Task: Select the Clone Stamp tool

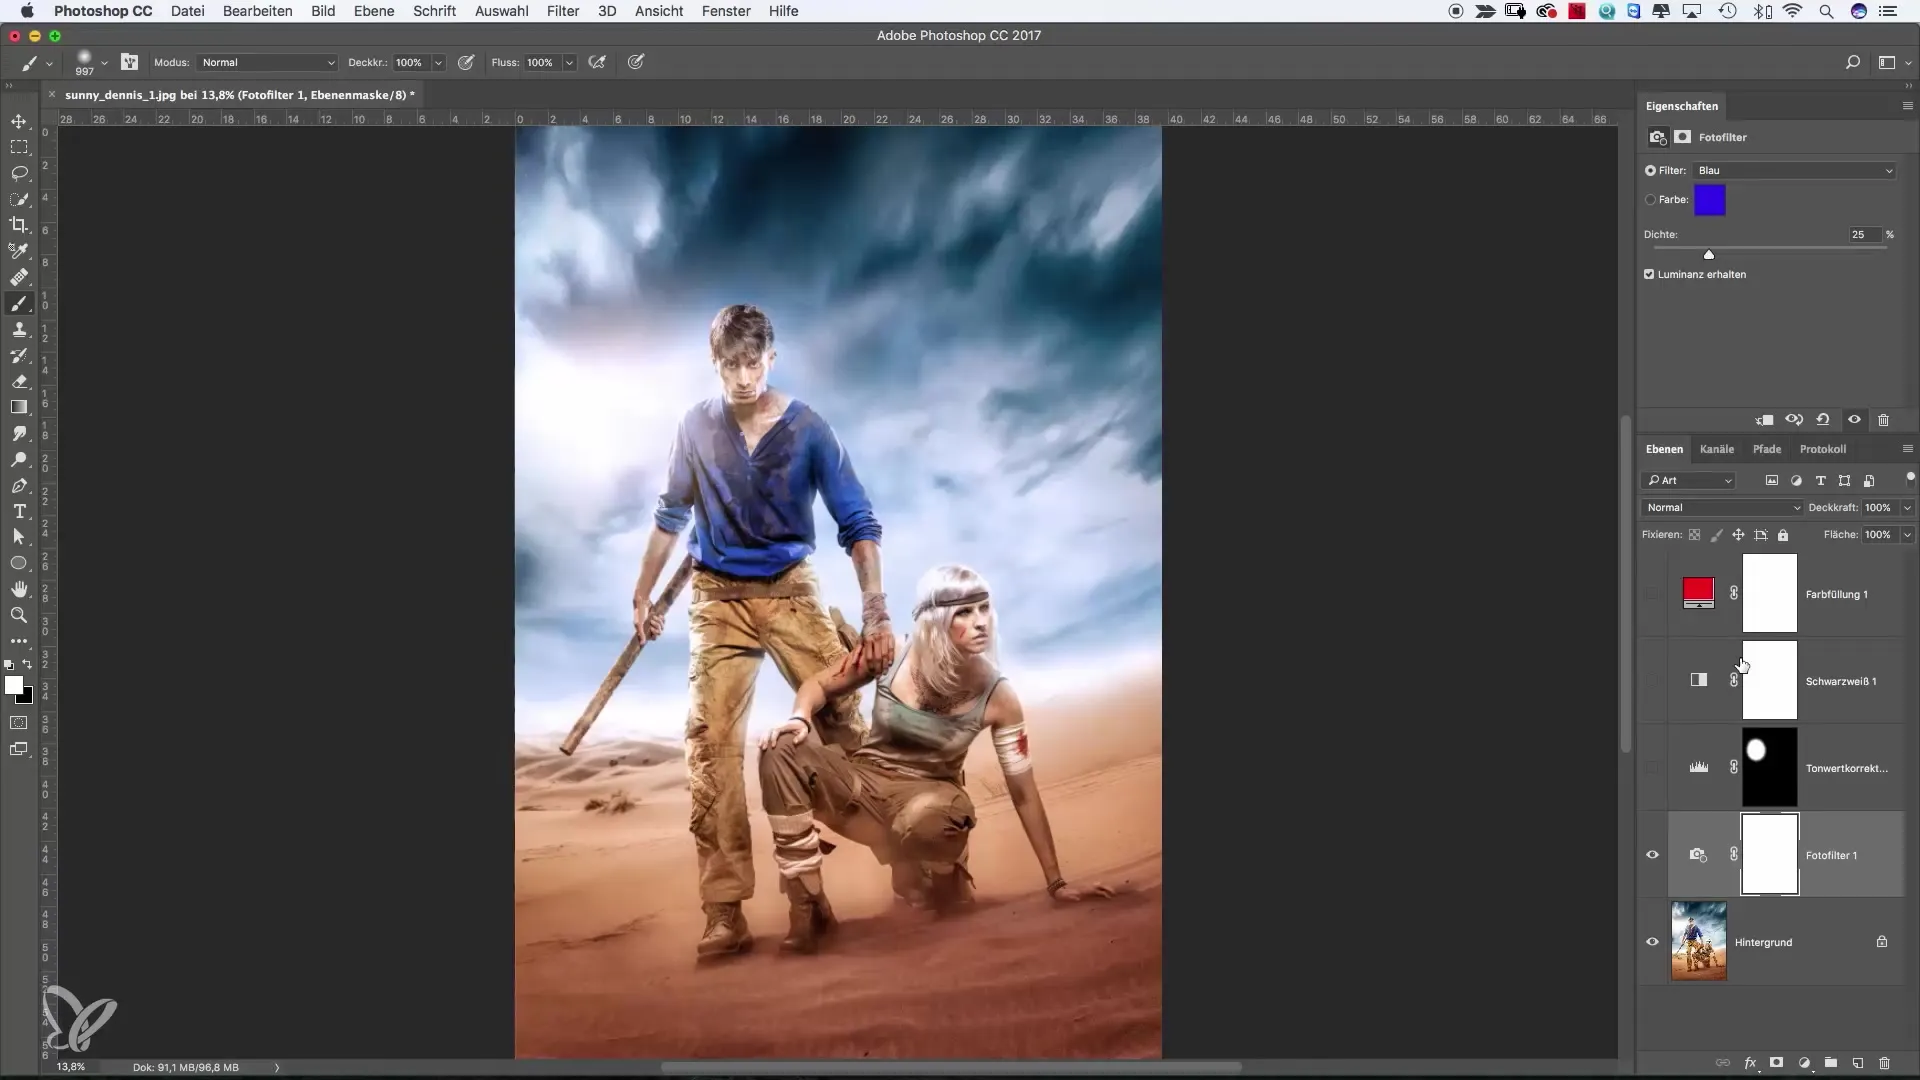Action: click(19, 329)
